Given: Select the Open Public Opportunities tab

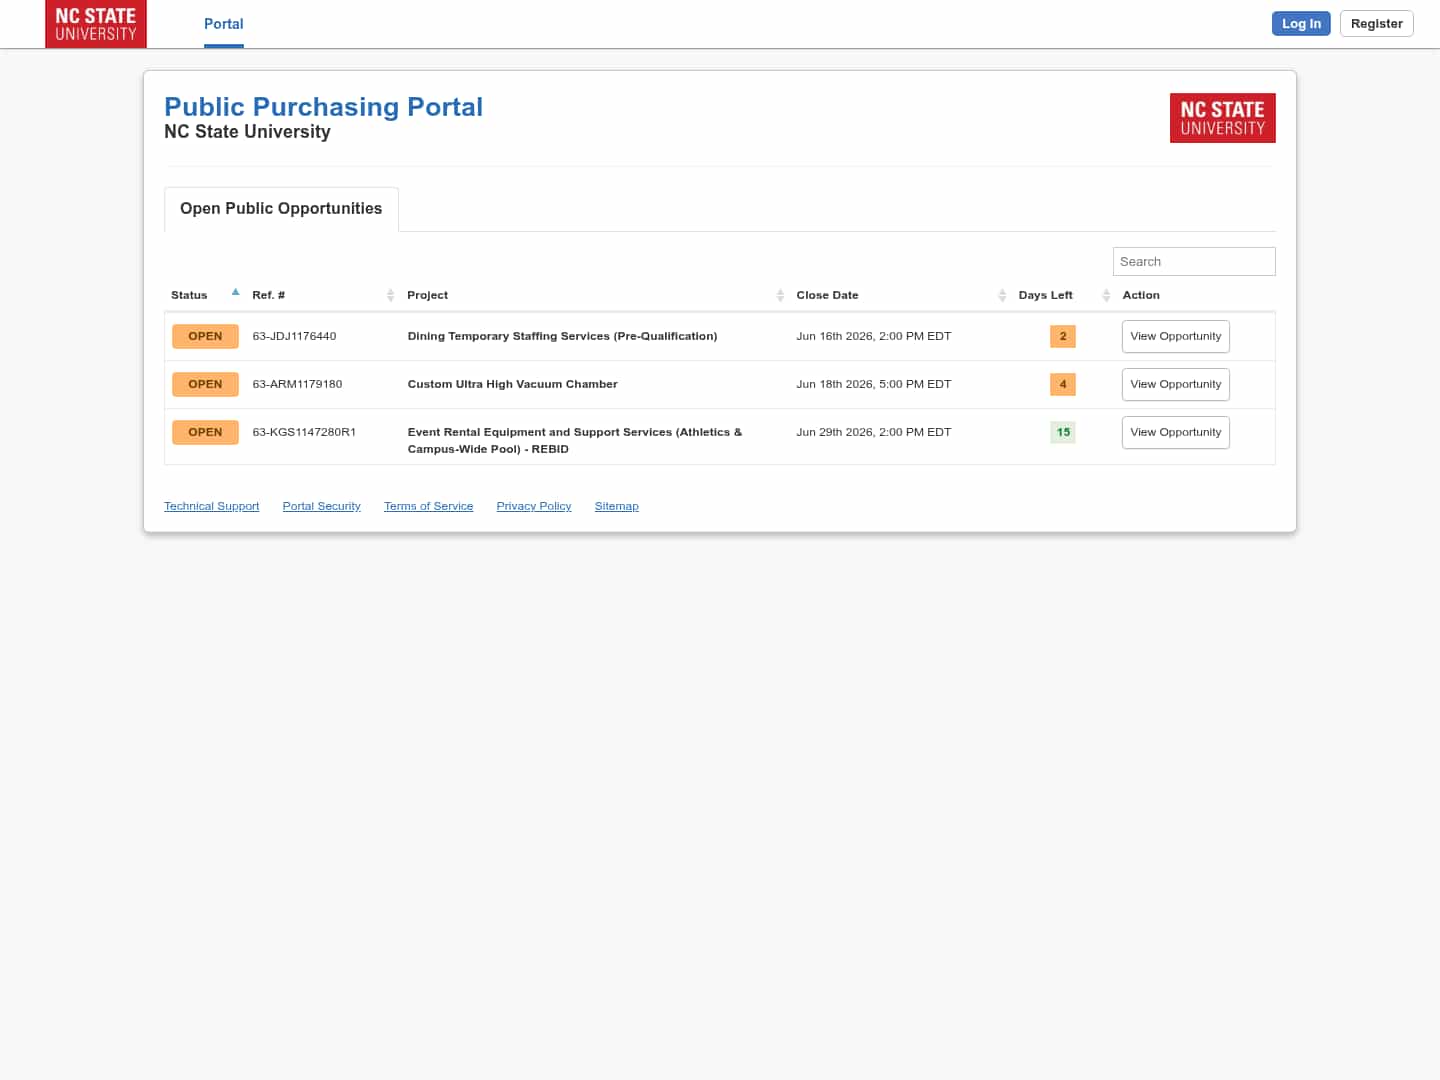Looking at the screenshot, I should (281, 209).
